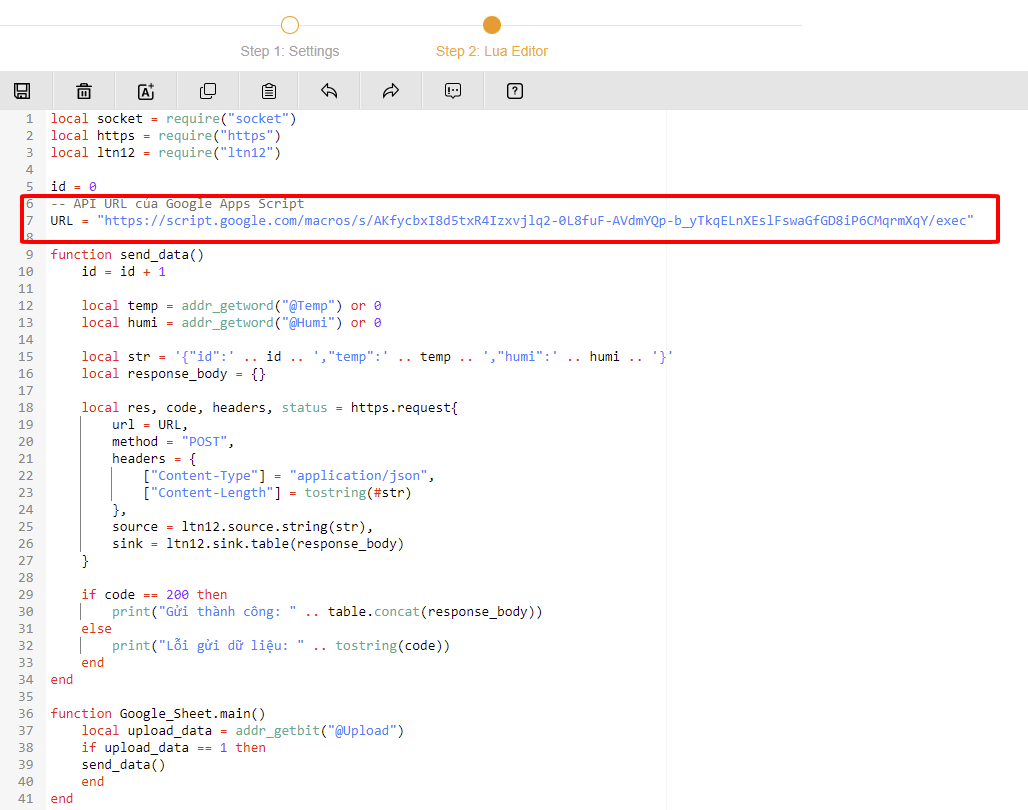Go to Step 1: Settings
The image size is (1028, 810).
(289, 51)
